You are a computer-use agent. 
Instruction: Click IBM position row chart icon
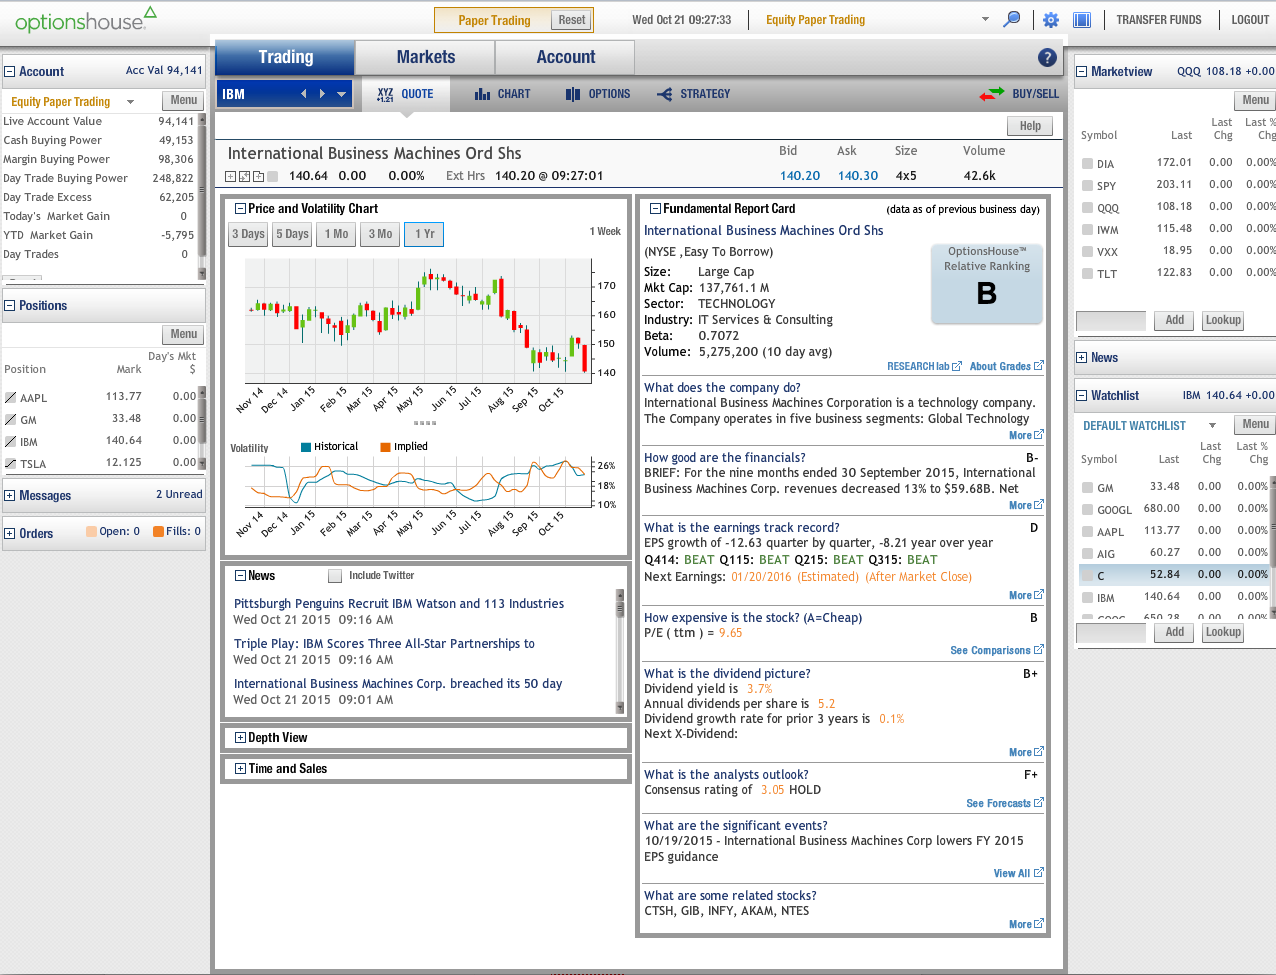point(10,442)
